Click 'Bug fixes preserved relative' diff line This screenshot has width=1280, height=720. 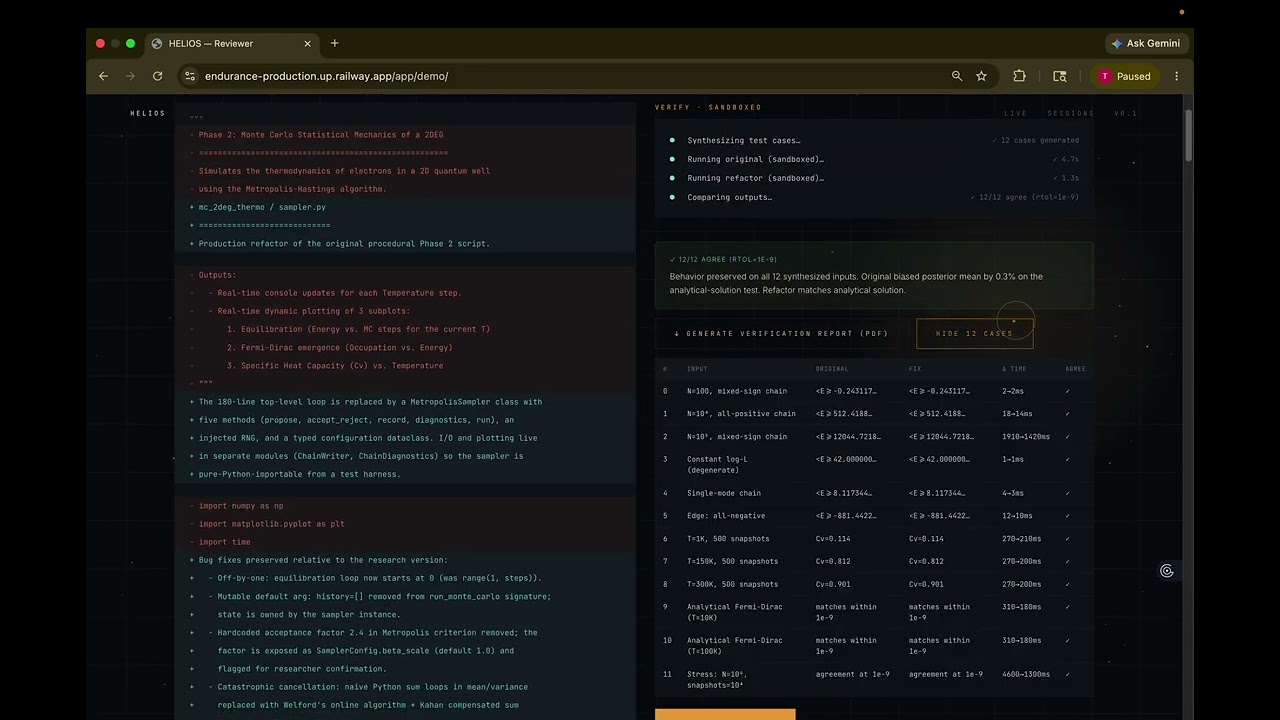323,560
